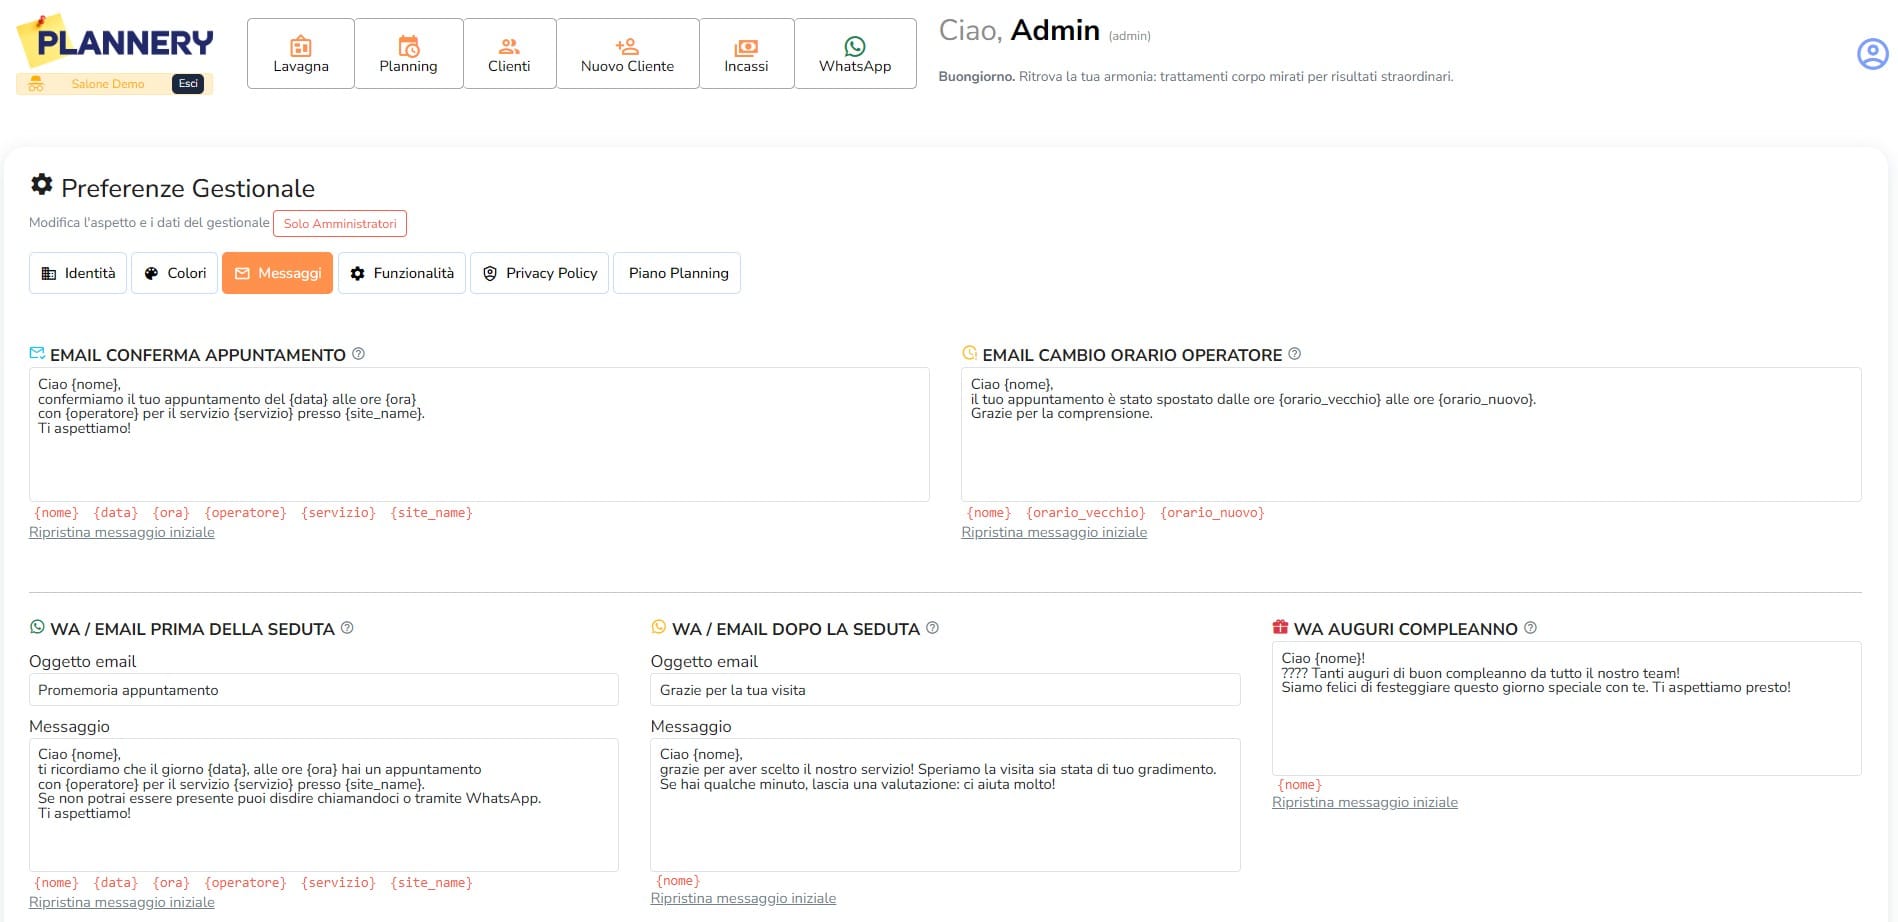Insert the {orario_vecchio} placeholder tag
Viewport: 1898px width, 922px height.
(x=1086, y=513)
